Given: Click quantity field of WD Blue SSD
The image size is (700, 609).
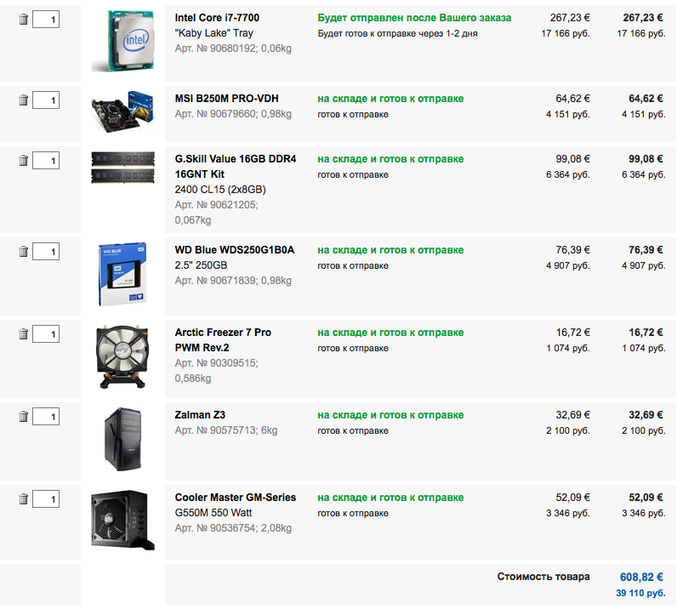Looking at the screenshot, I should click(46, 251).
